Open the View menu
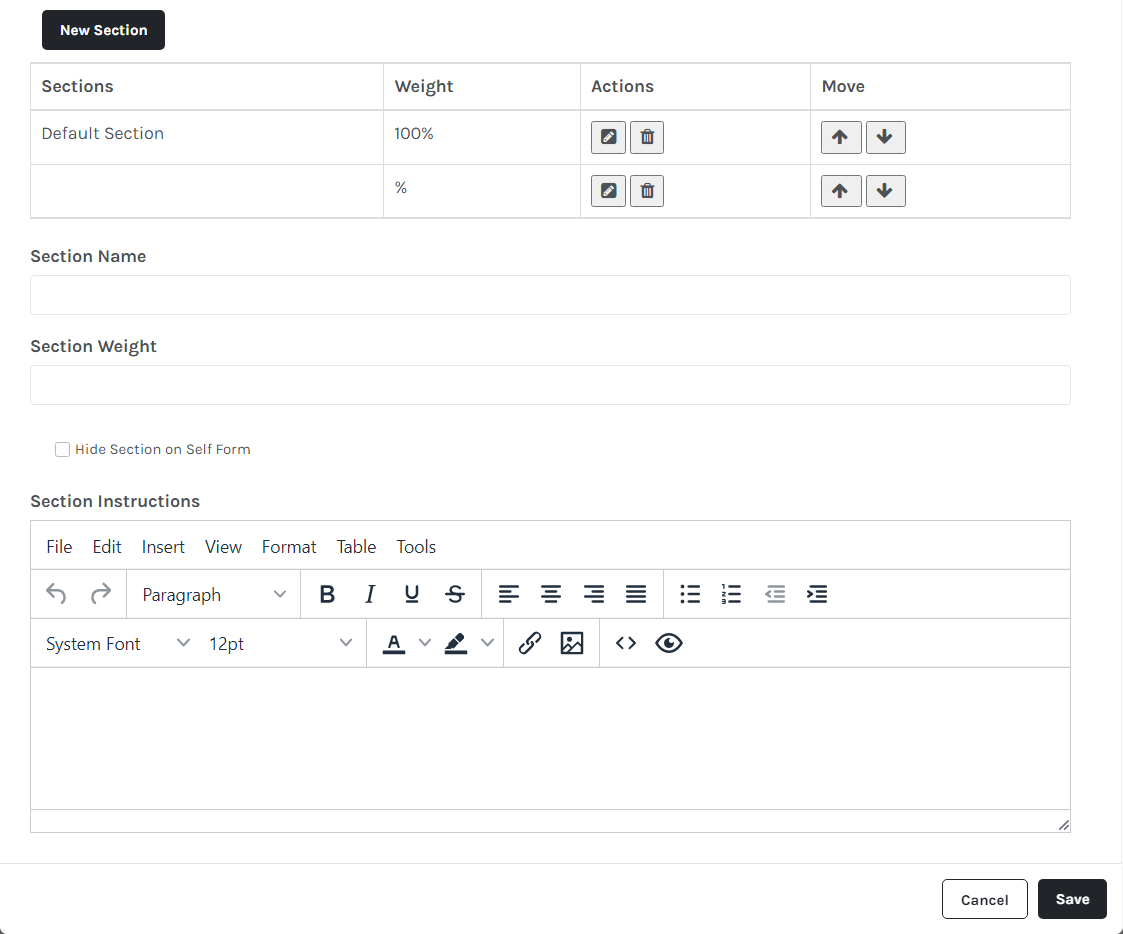1123x934 pixels. click(x=223, y=547)
